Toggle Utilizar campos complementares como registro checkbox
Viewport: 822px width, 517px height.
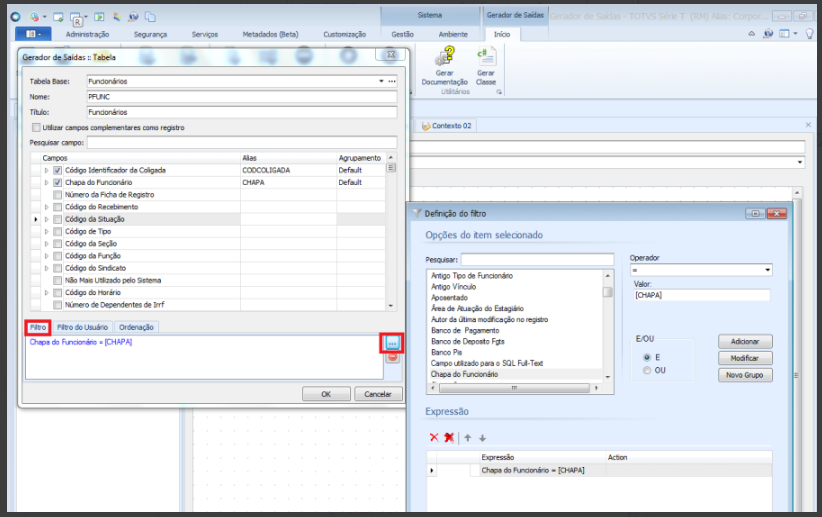coord(36,127)
